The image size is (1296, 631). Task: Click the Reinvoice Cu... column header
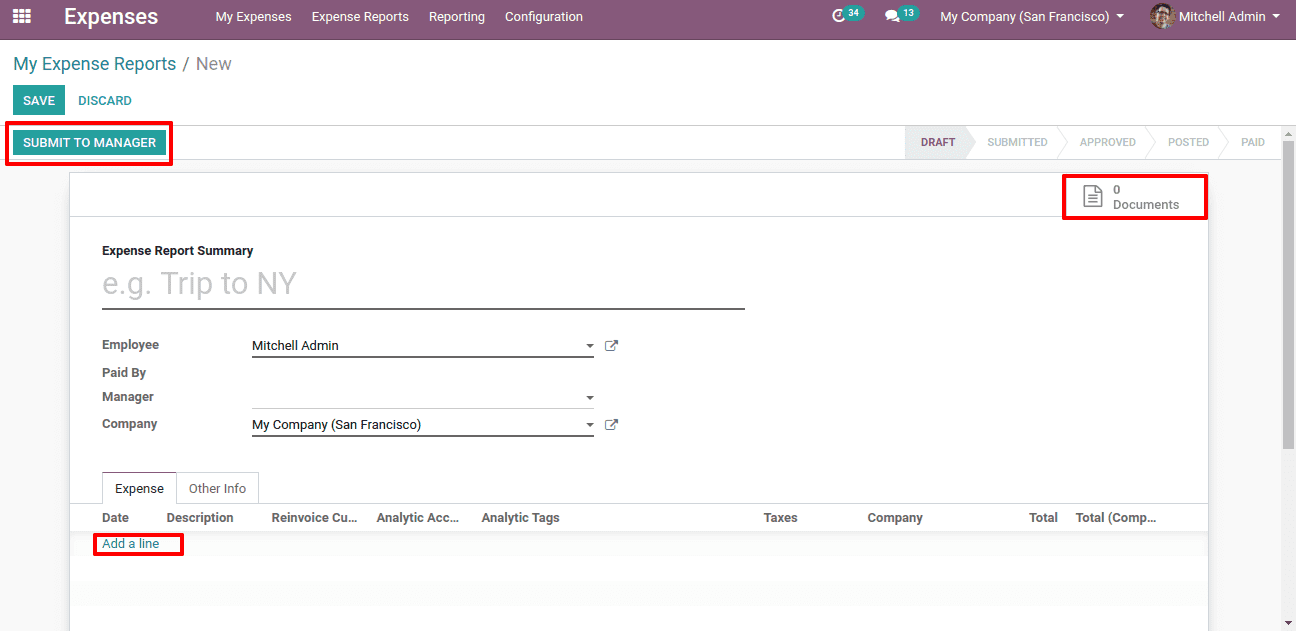[x=314, y=518]
